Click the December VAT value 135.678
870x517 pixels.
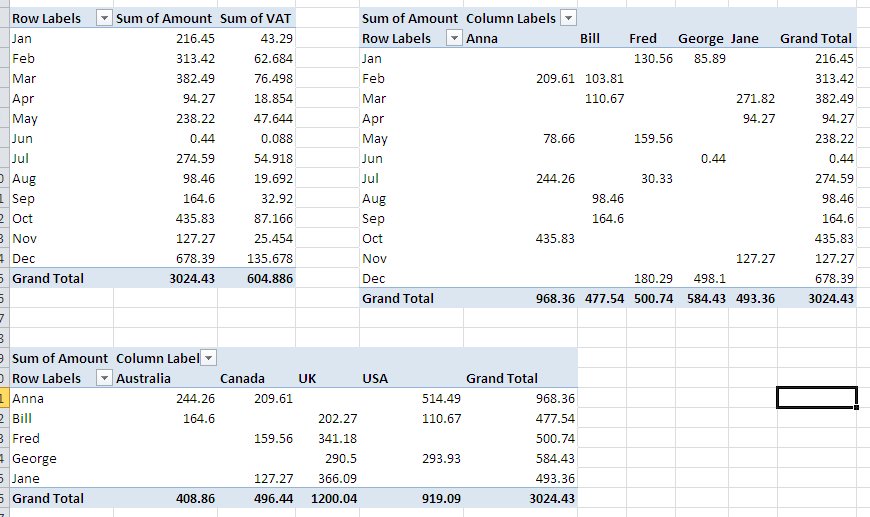coord(268,258)
